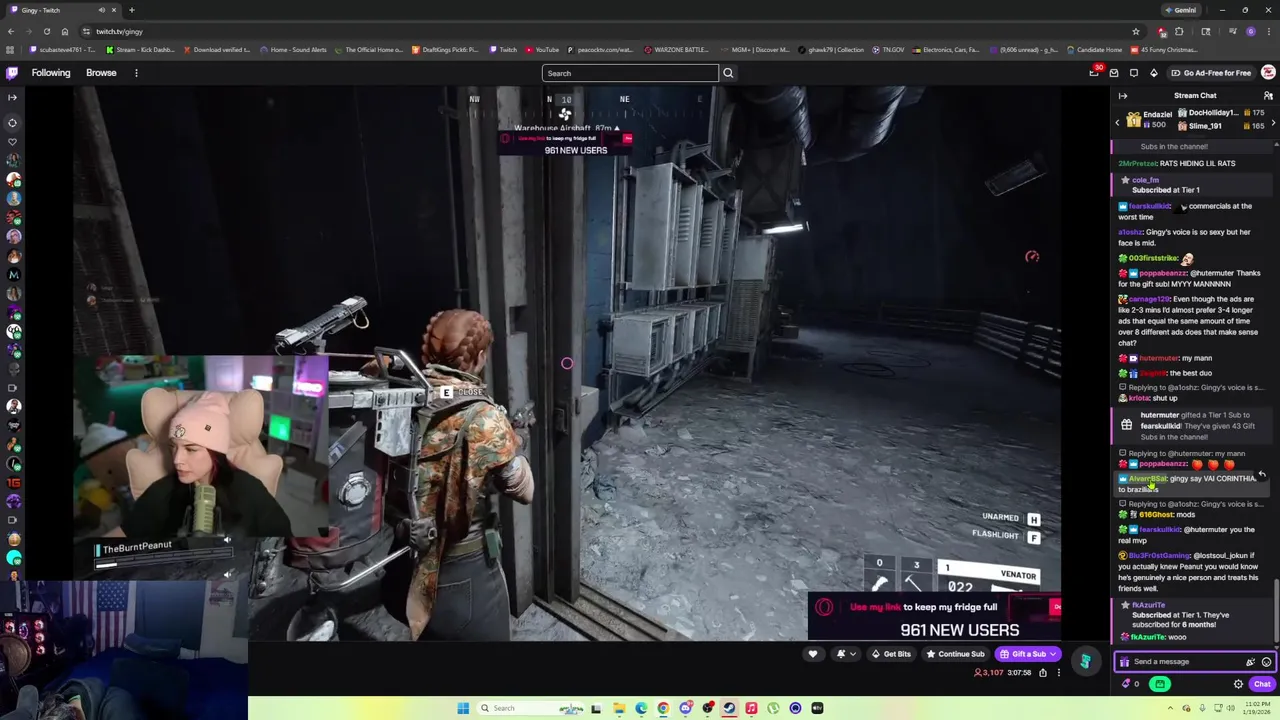The image size is (1280, 720).
Task: Click the taskbar microphone tray icon
Action: 1200,708
